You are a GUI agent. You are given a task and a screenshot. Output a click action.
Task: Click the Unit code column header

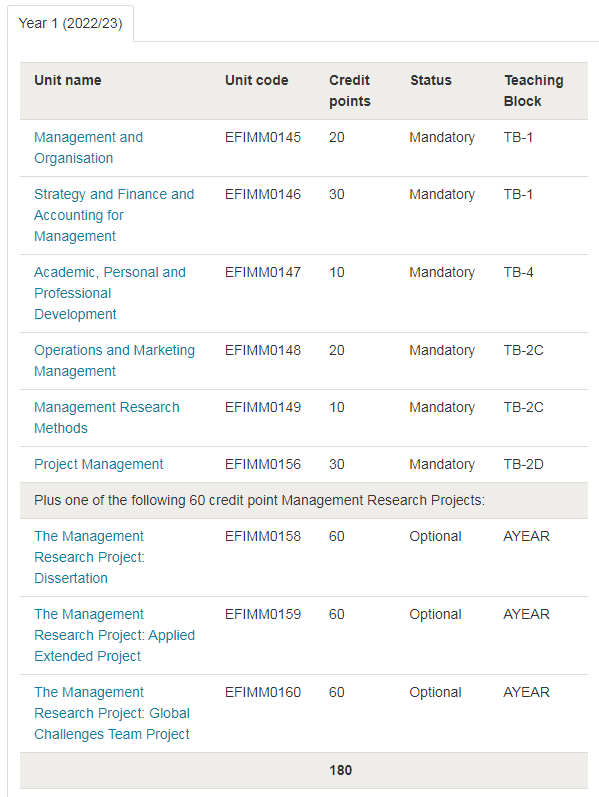tap(257, 80)
